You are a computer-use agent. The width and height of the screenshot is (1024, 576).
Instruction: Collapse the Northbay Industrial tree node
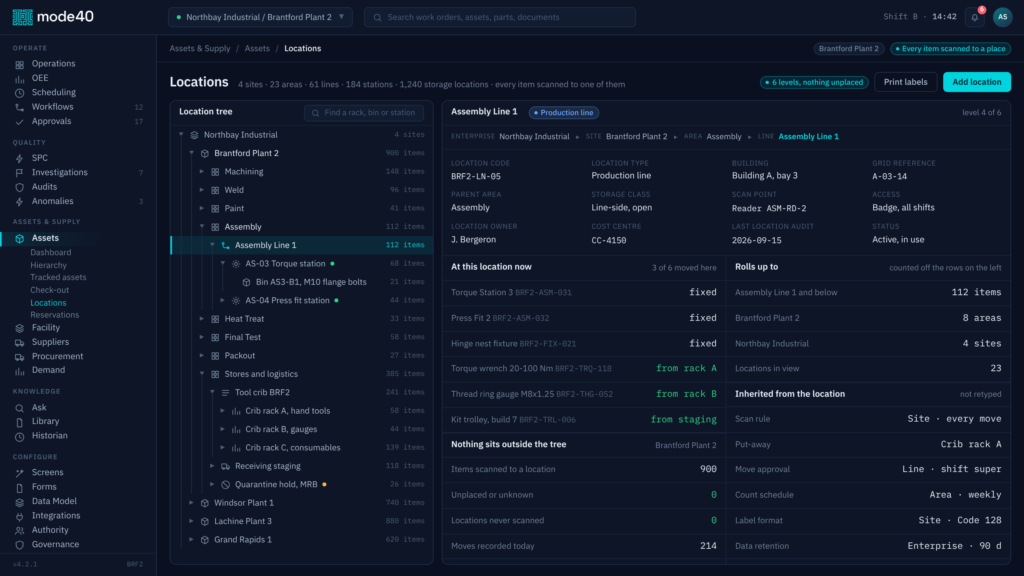181,135
